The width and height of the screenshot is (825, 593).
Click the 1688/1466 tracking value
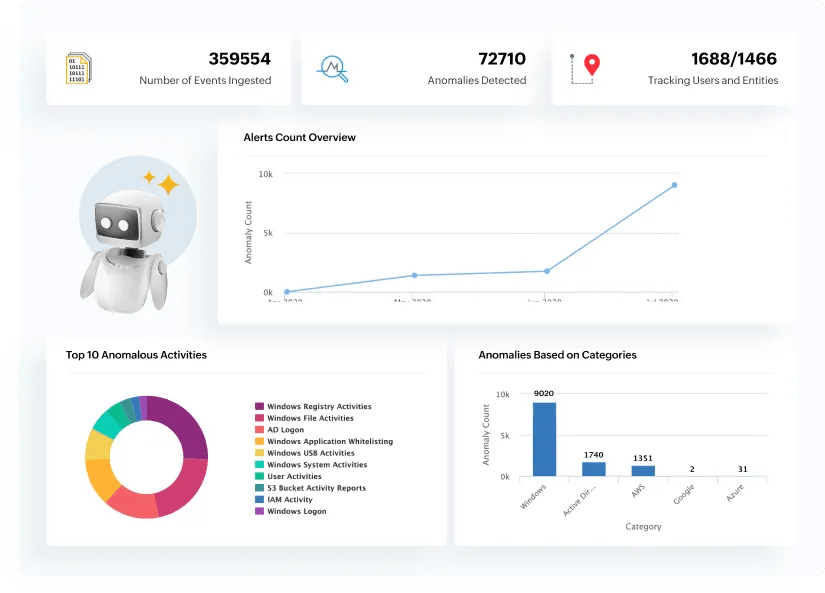[734, 58]
